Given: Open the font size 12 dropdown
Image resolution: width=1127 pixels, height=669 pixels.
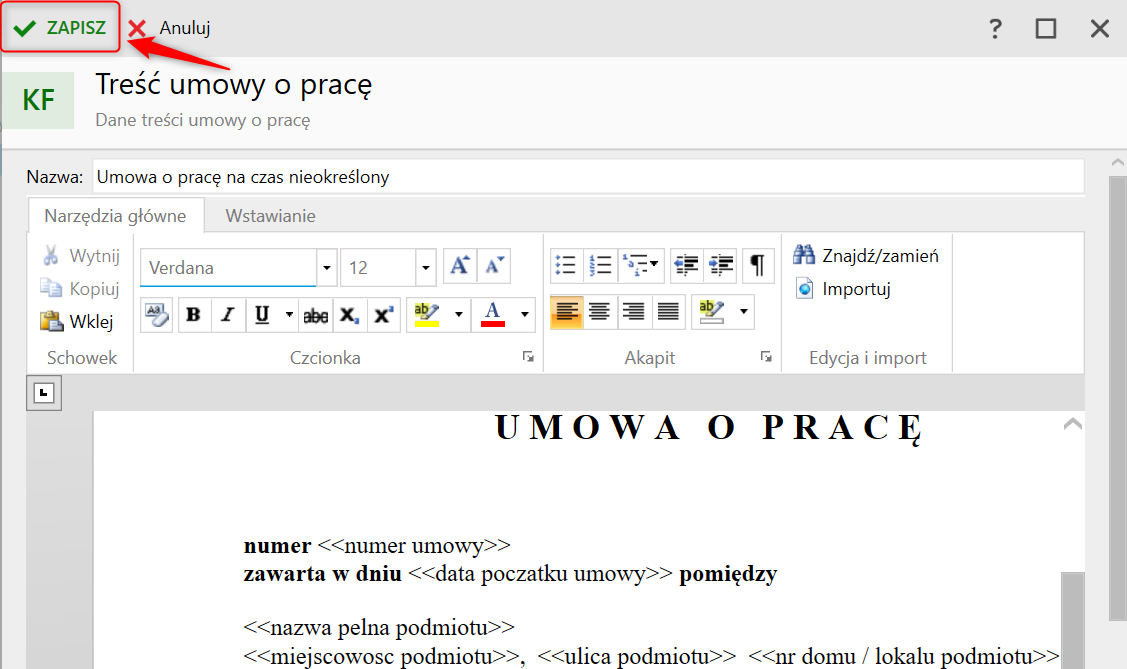Looking at the screenshot, I should coord(426,268).
